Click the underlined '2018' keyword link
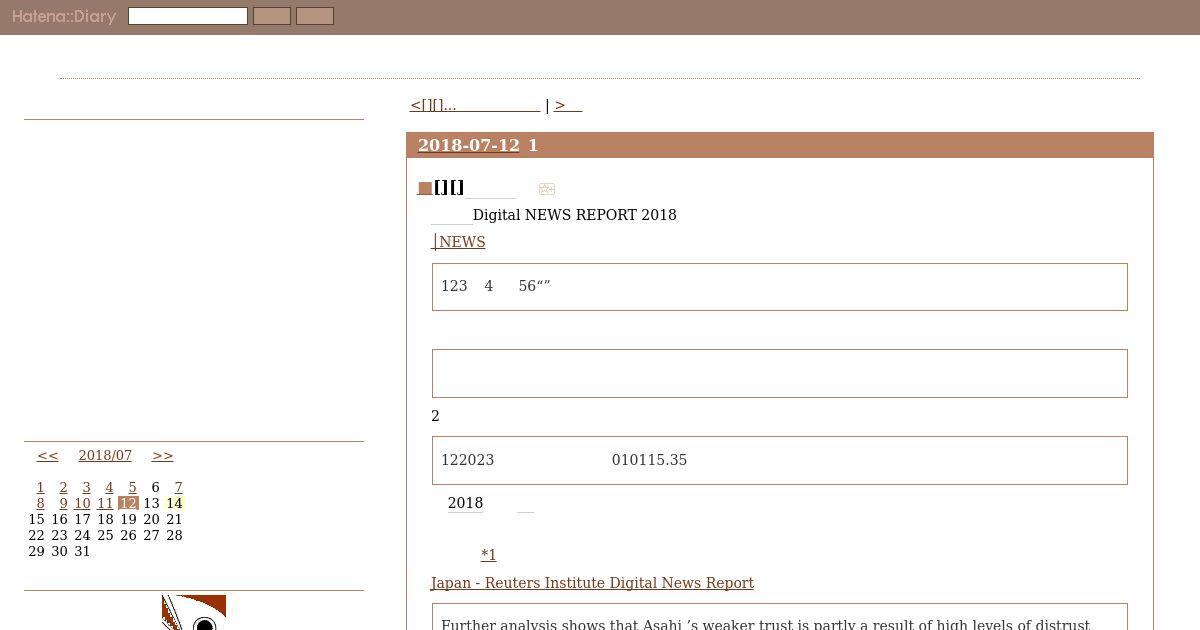The image size is (1200, 630). [x=465, y=503]
